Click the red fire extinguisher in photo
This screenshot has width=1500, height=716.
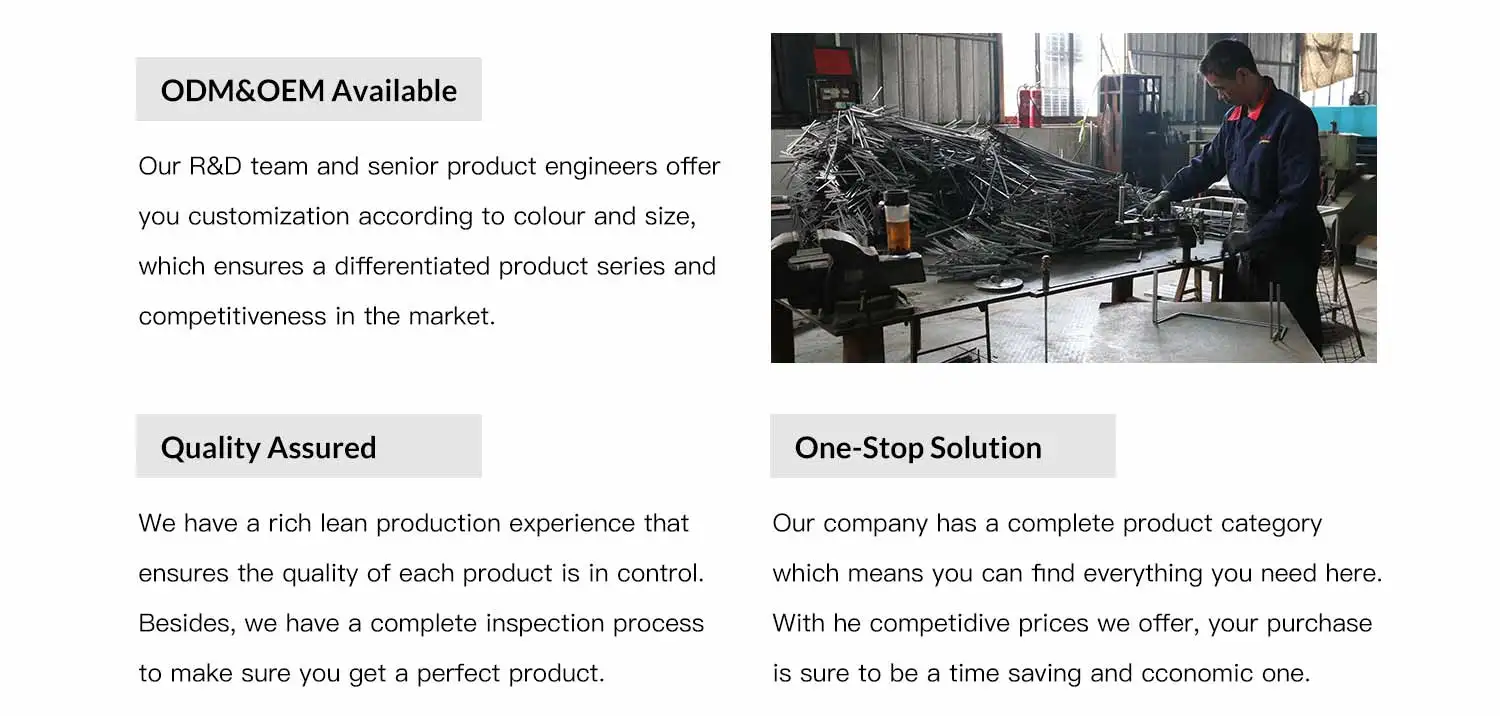pos(1027,108)
